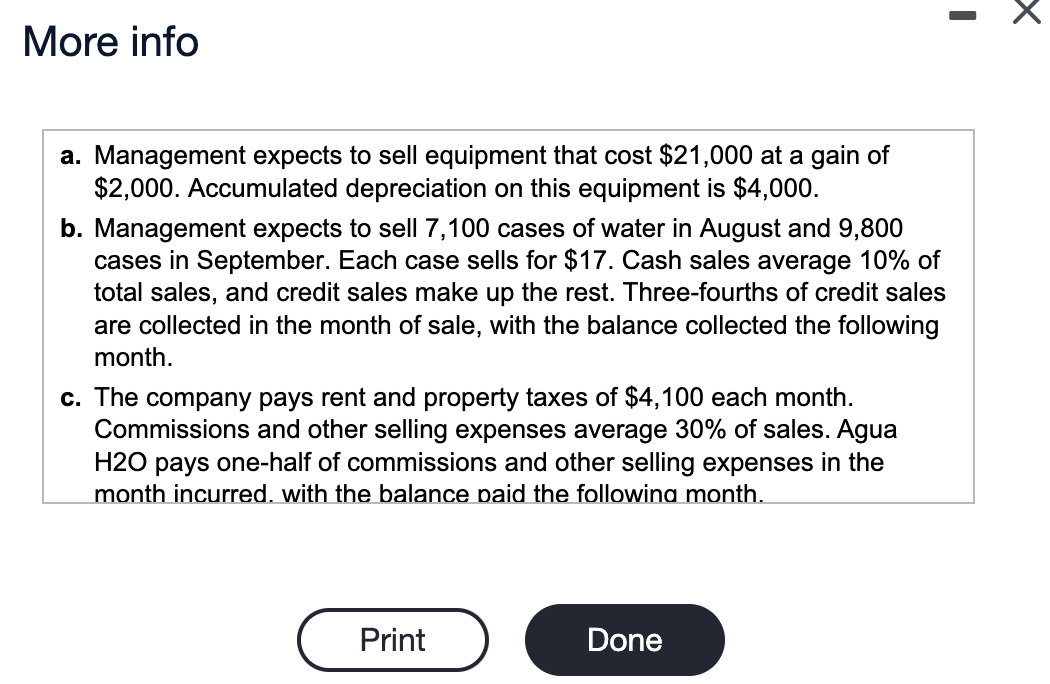Click the outlined Print pill
Image resolution: width=1050 pixels, height=684 pixels.
[x=393, y=639]
